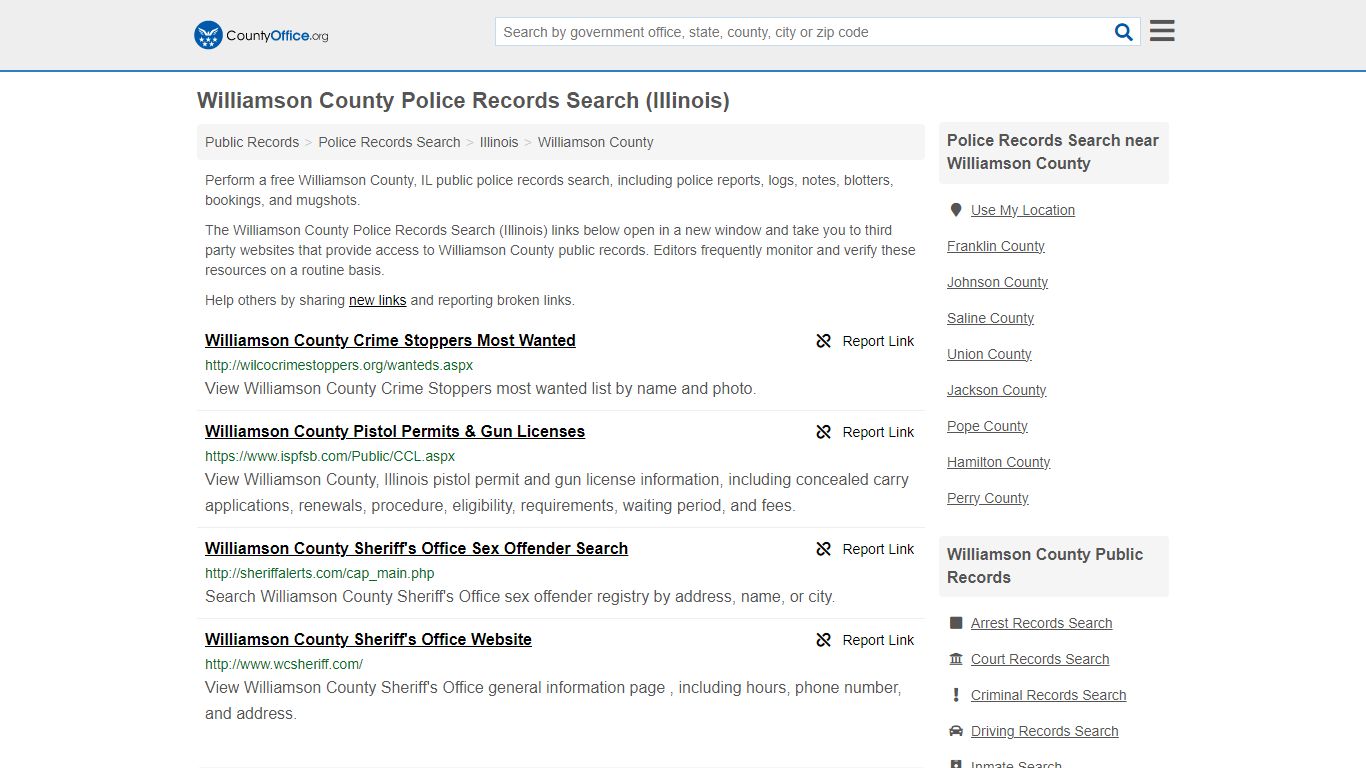The width and height of the screenshot is (1366, 768).
Task: Click Use My Location link
Action: tap(1023, 210)
